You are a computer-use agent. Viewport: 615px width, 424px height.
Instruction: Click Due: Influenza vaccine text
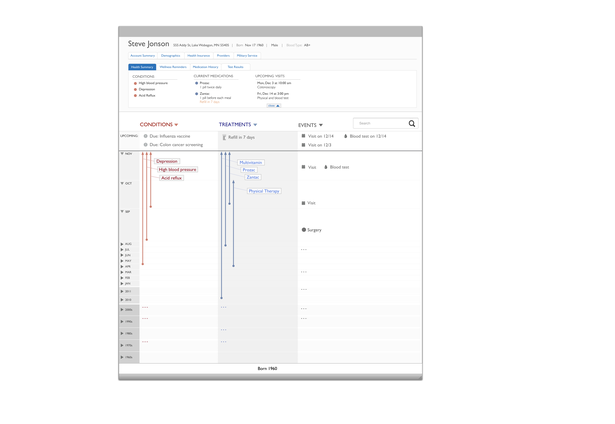coord(169,136)
